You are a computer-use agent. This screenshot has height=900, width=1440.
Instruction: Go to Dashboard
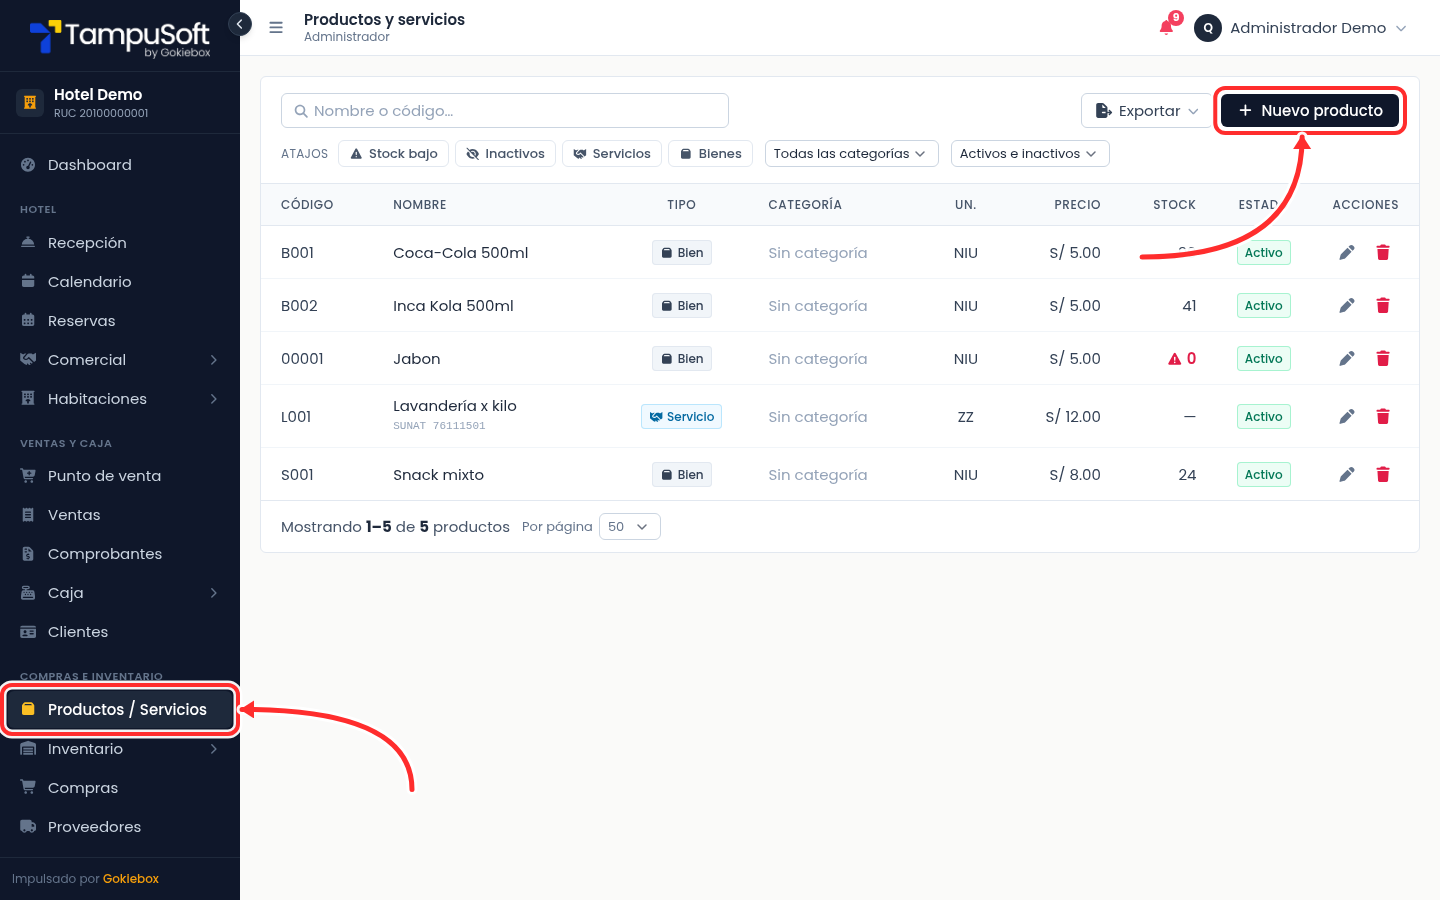pyautogui.click(x=120, y=165)
